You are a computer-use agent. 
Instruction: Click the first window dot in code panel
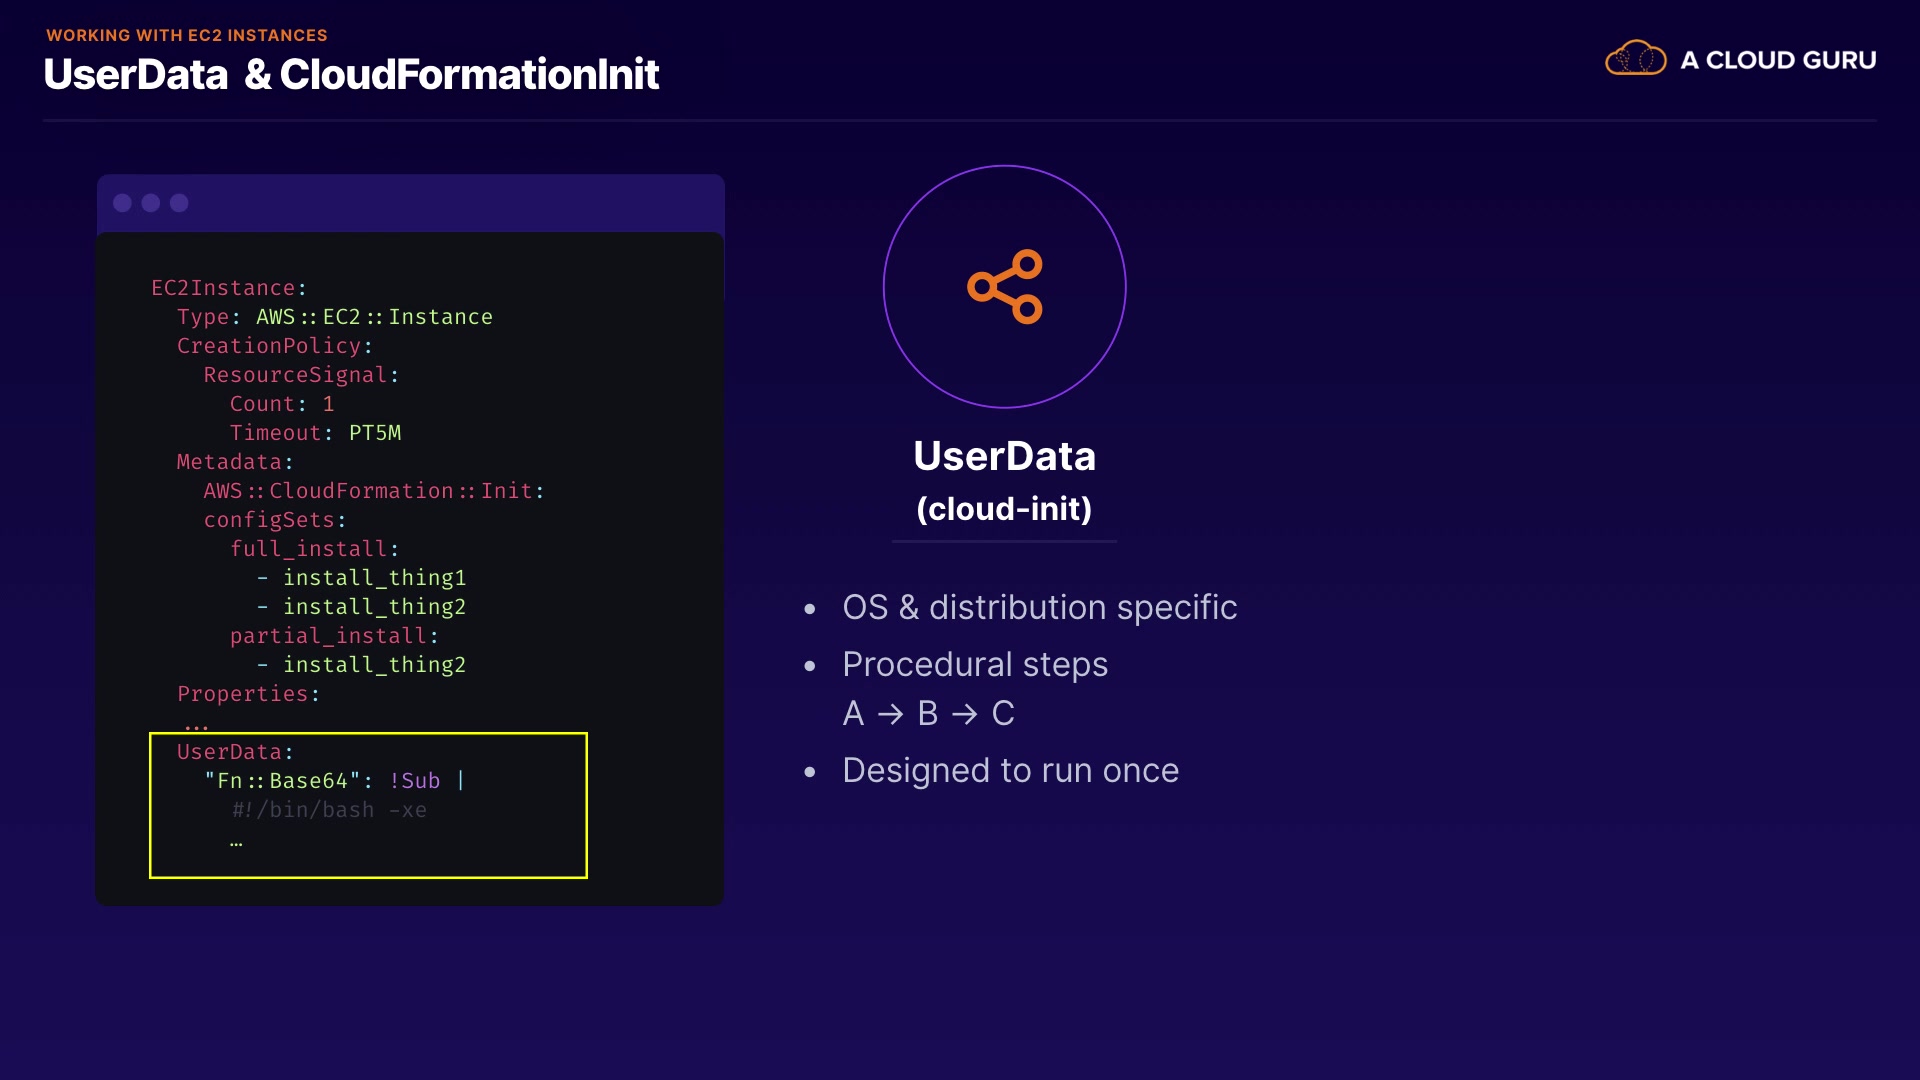(122, 203)
